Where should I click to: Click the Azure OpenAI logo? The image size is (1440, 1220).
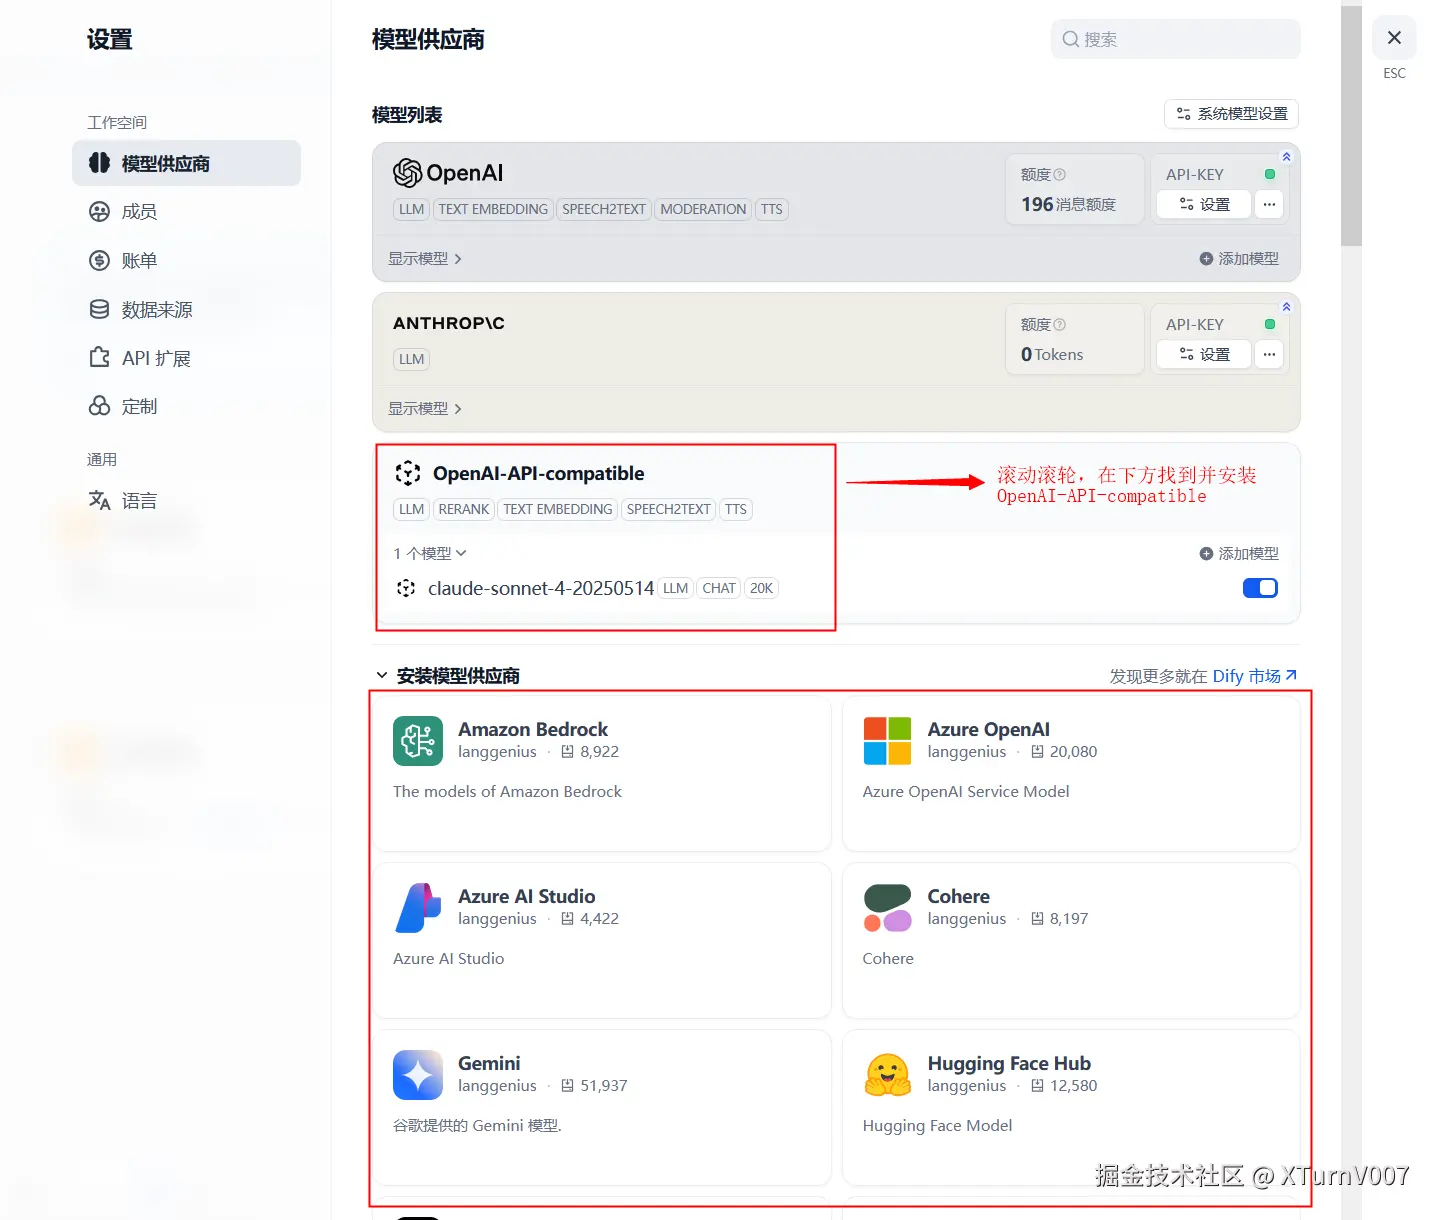(x=887, y=741)
